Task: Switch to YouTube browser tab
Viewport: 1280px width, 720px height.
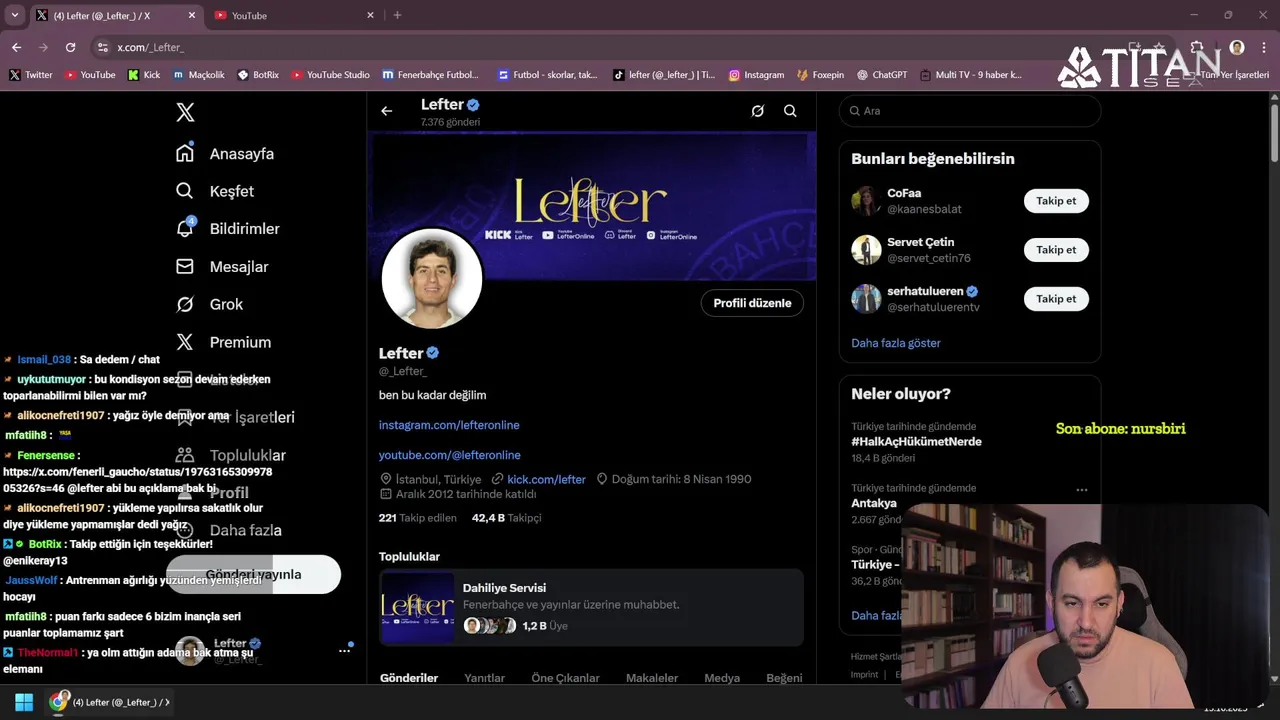Action: (x=283, y=16)
